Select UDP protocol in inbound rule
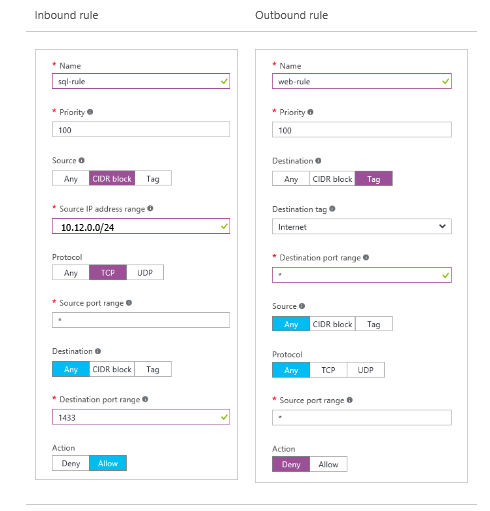Screen dimensions: 490x511 point(145,273)
